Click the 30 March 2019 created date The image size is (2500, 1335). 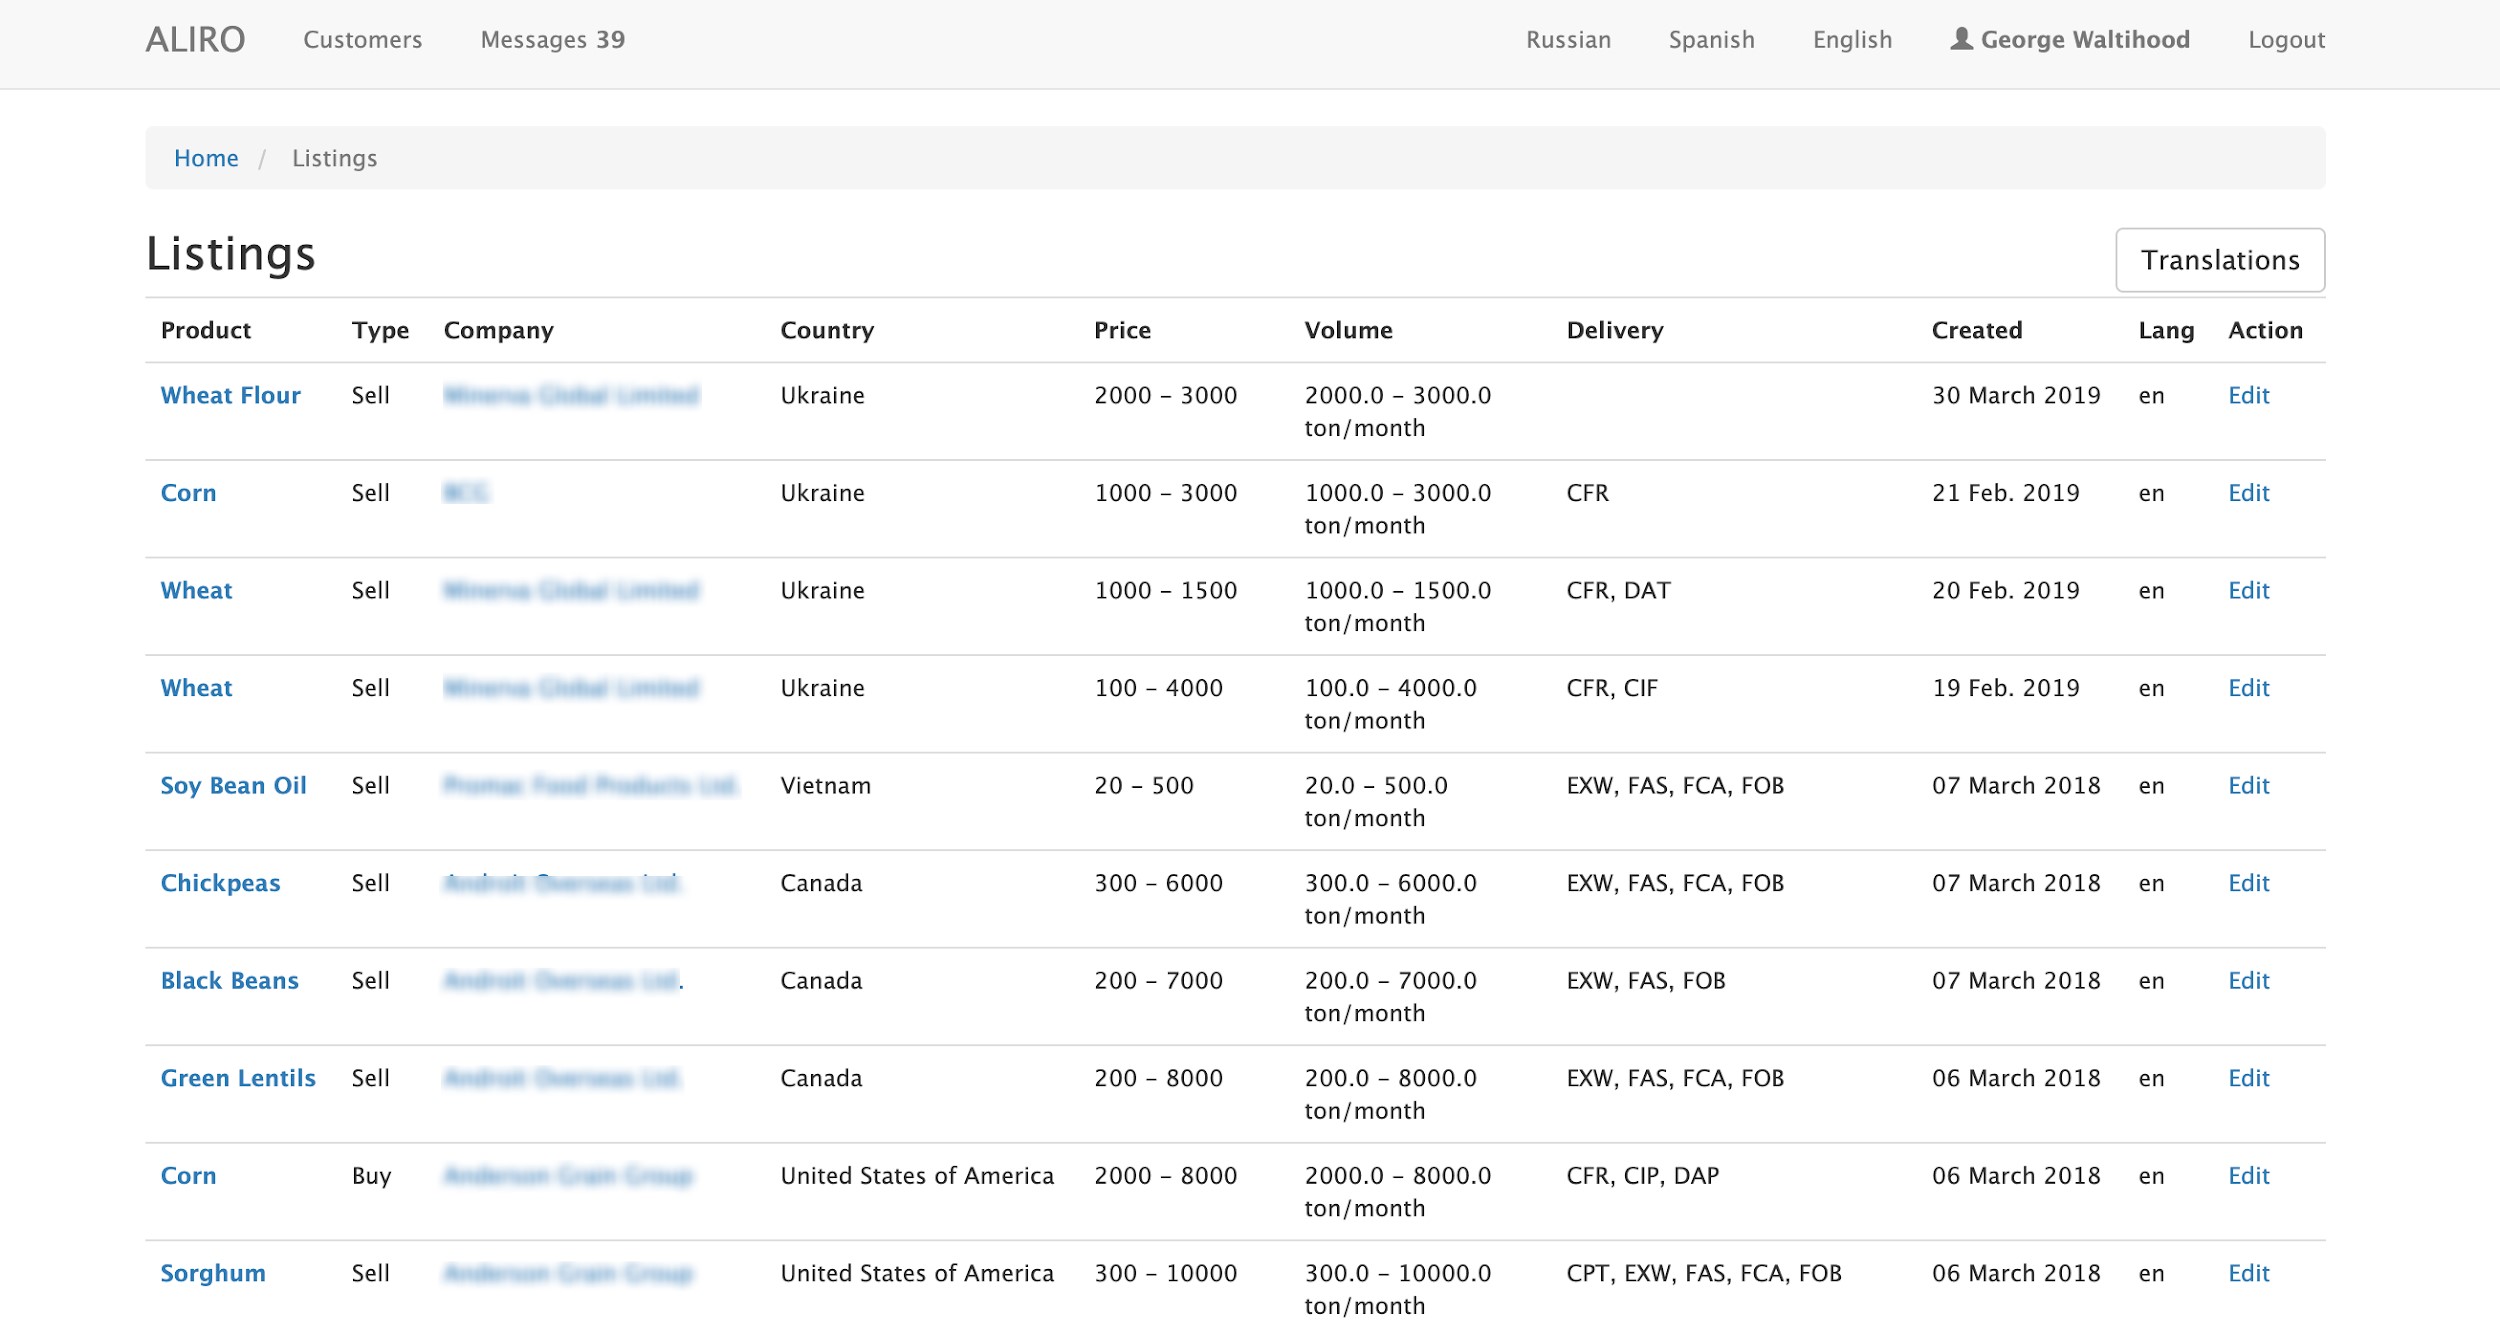[2016, 395]
